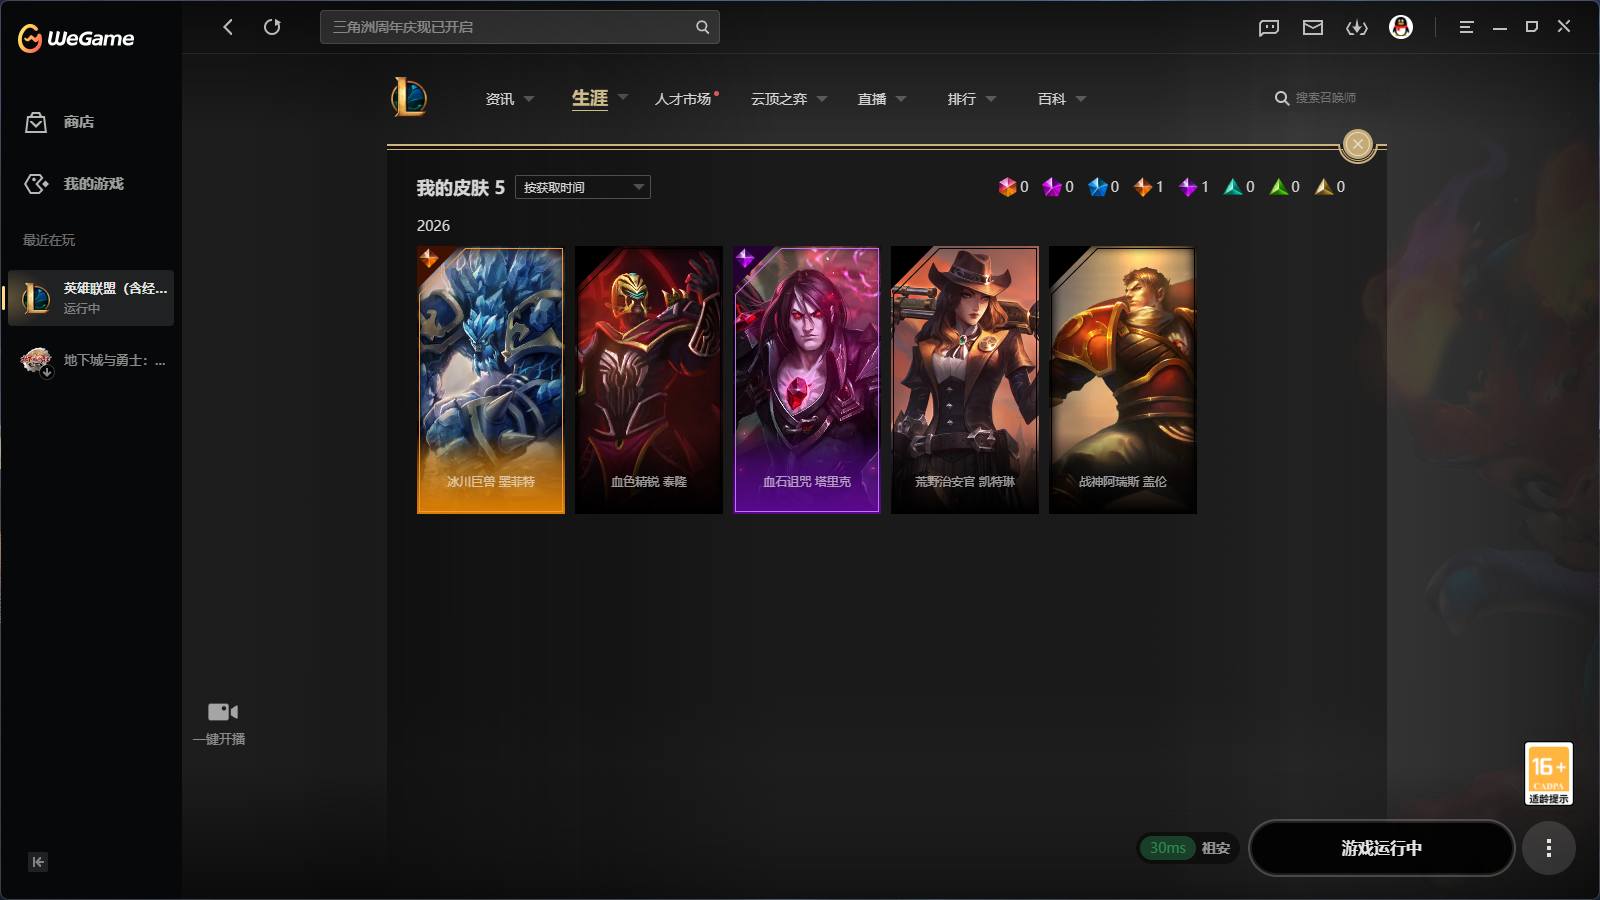
Task: Click the 30ms 祖安 server indicator
Action: [1188, 848]
